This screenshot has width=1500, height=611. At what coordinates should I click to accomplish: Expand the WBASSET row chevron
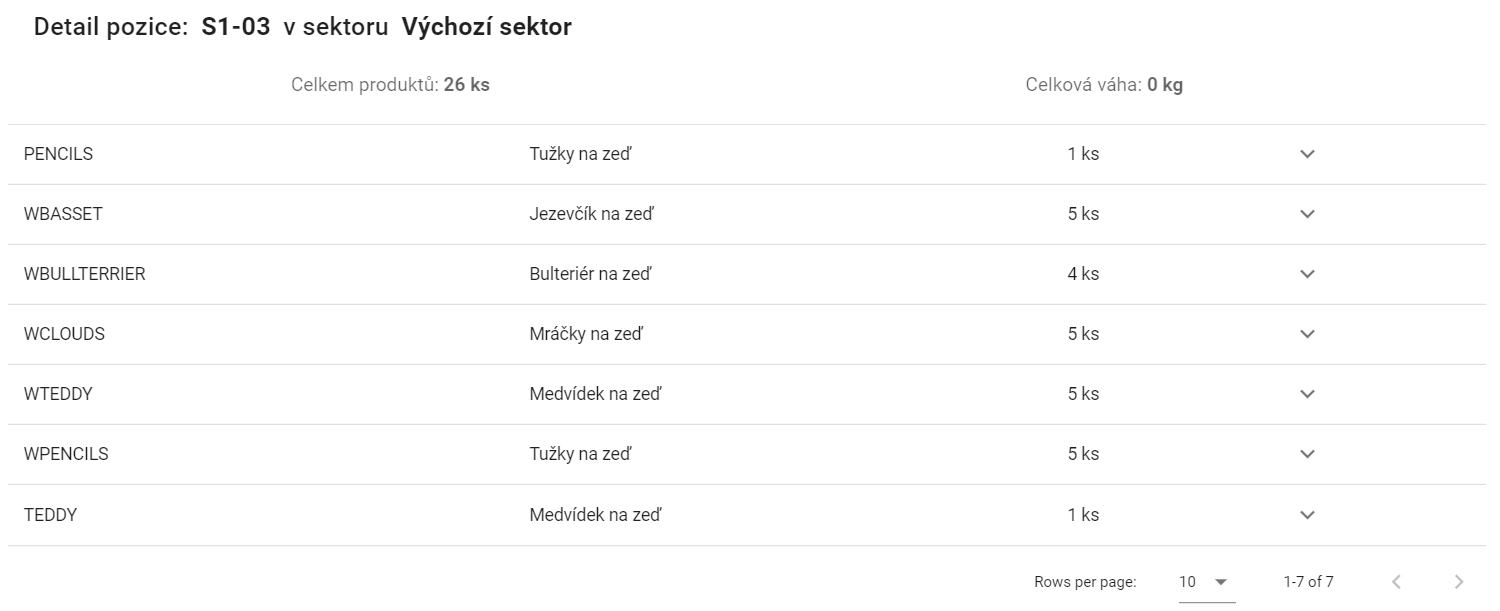point(1306,214)
